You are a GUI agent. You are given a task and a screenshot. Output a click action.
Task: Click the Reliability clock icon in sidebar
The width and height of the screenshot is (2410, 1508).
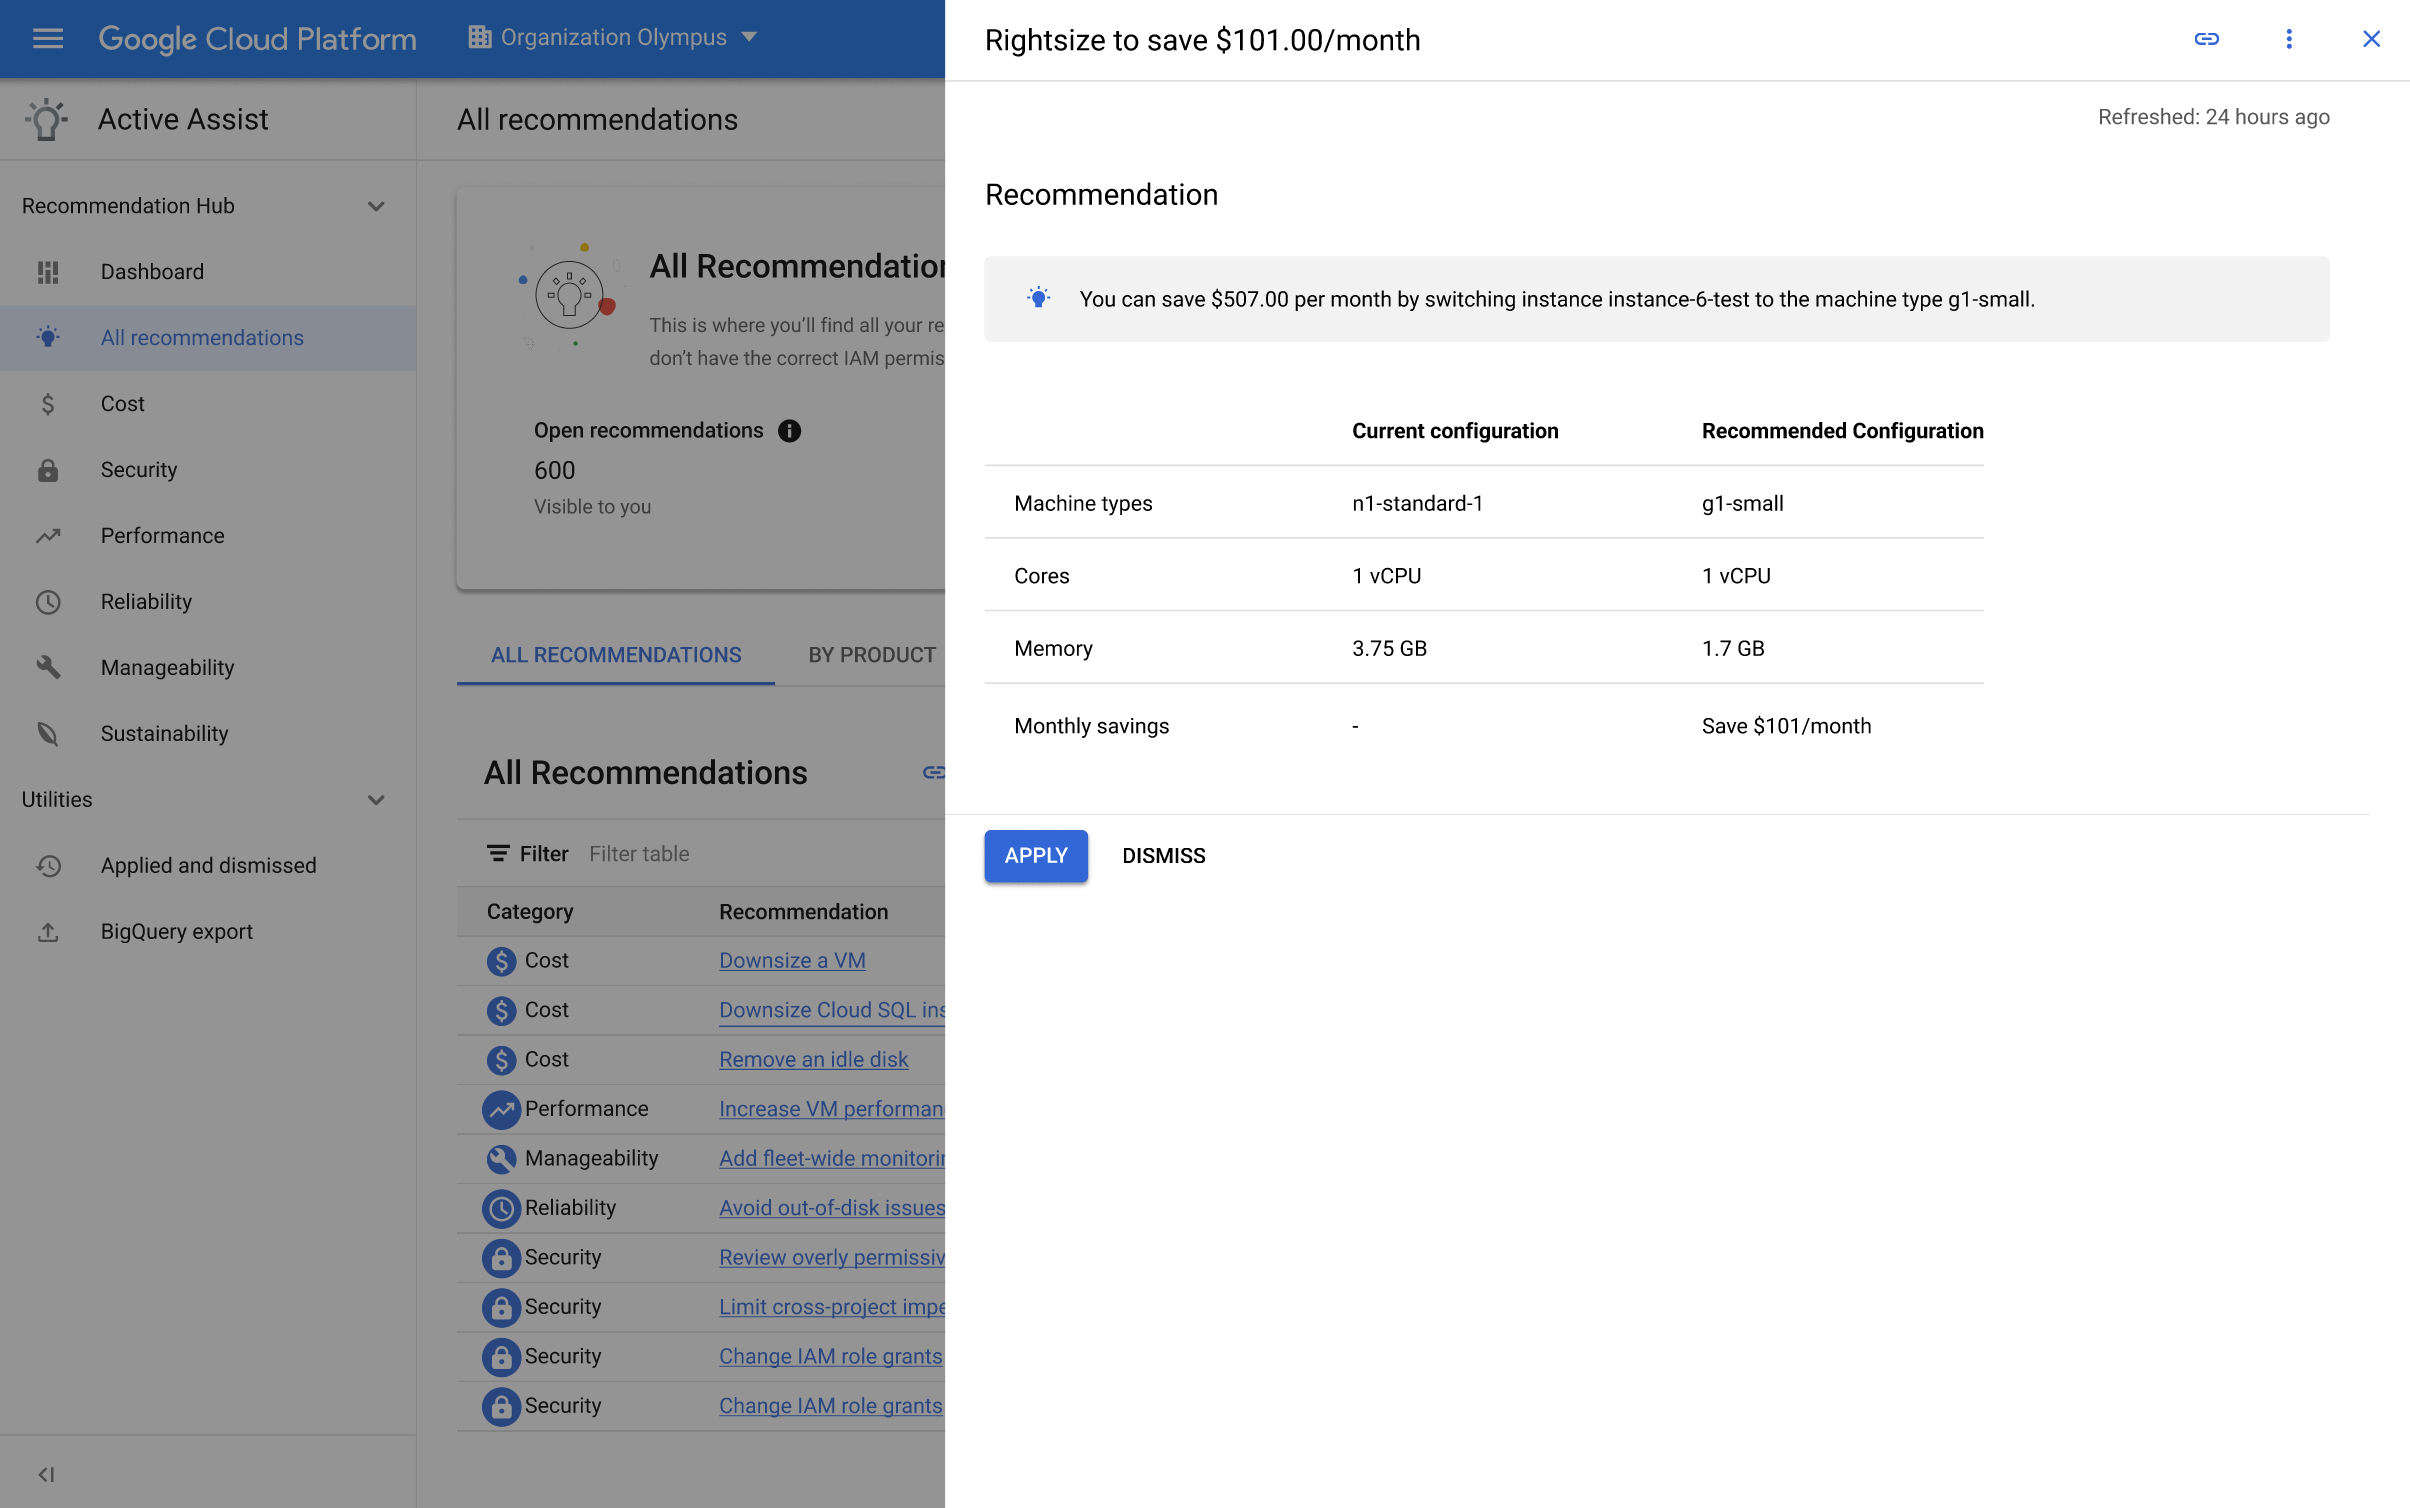click(x=47, y=601)
